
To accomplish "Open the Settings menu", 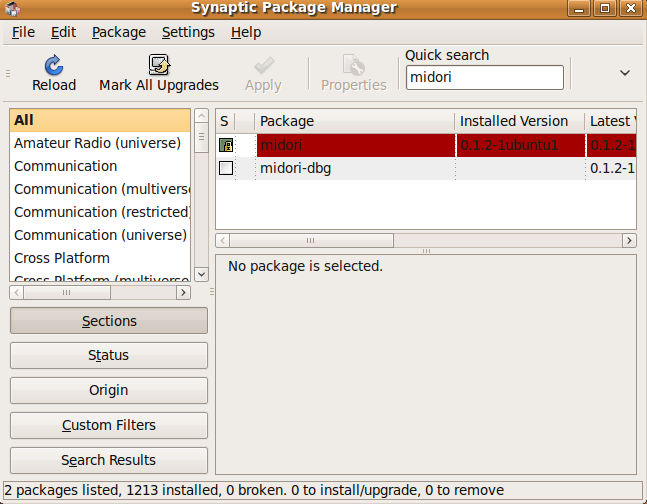I will (188, 32).
